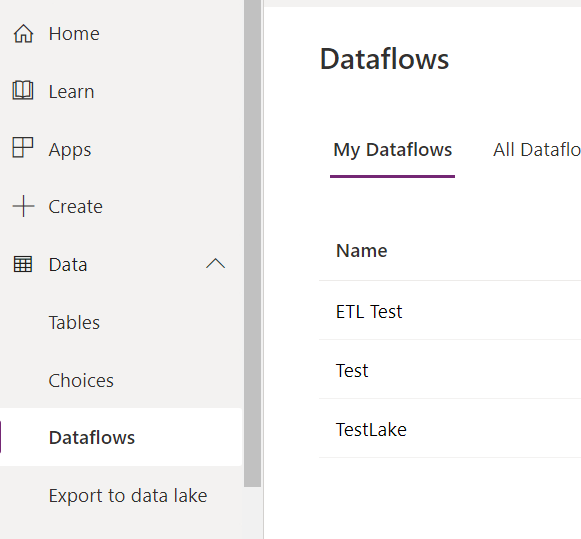Open the TestLake dataflow

click(371, 430)
